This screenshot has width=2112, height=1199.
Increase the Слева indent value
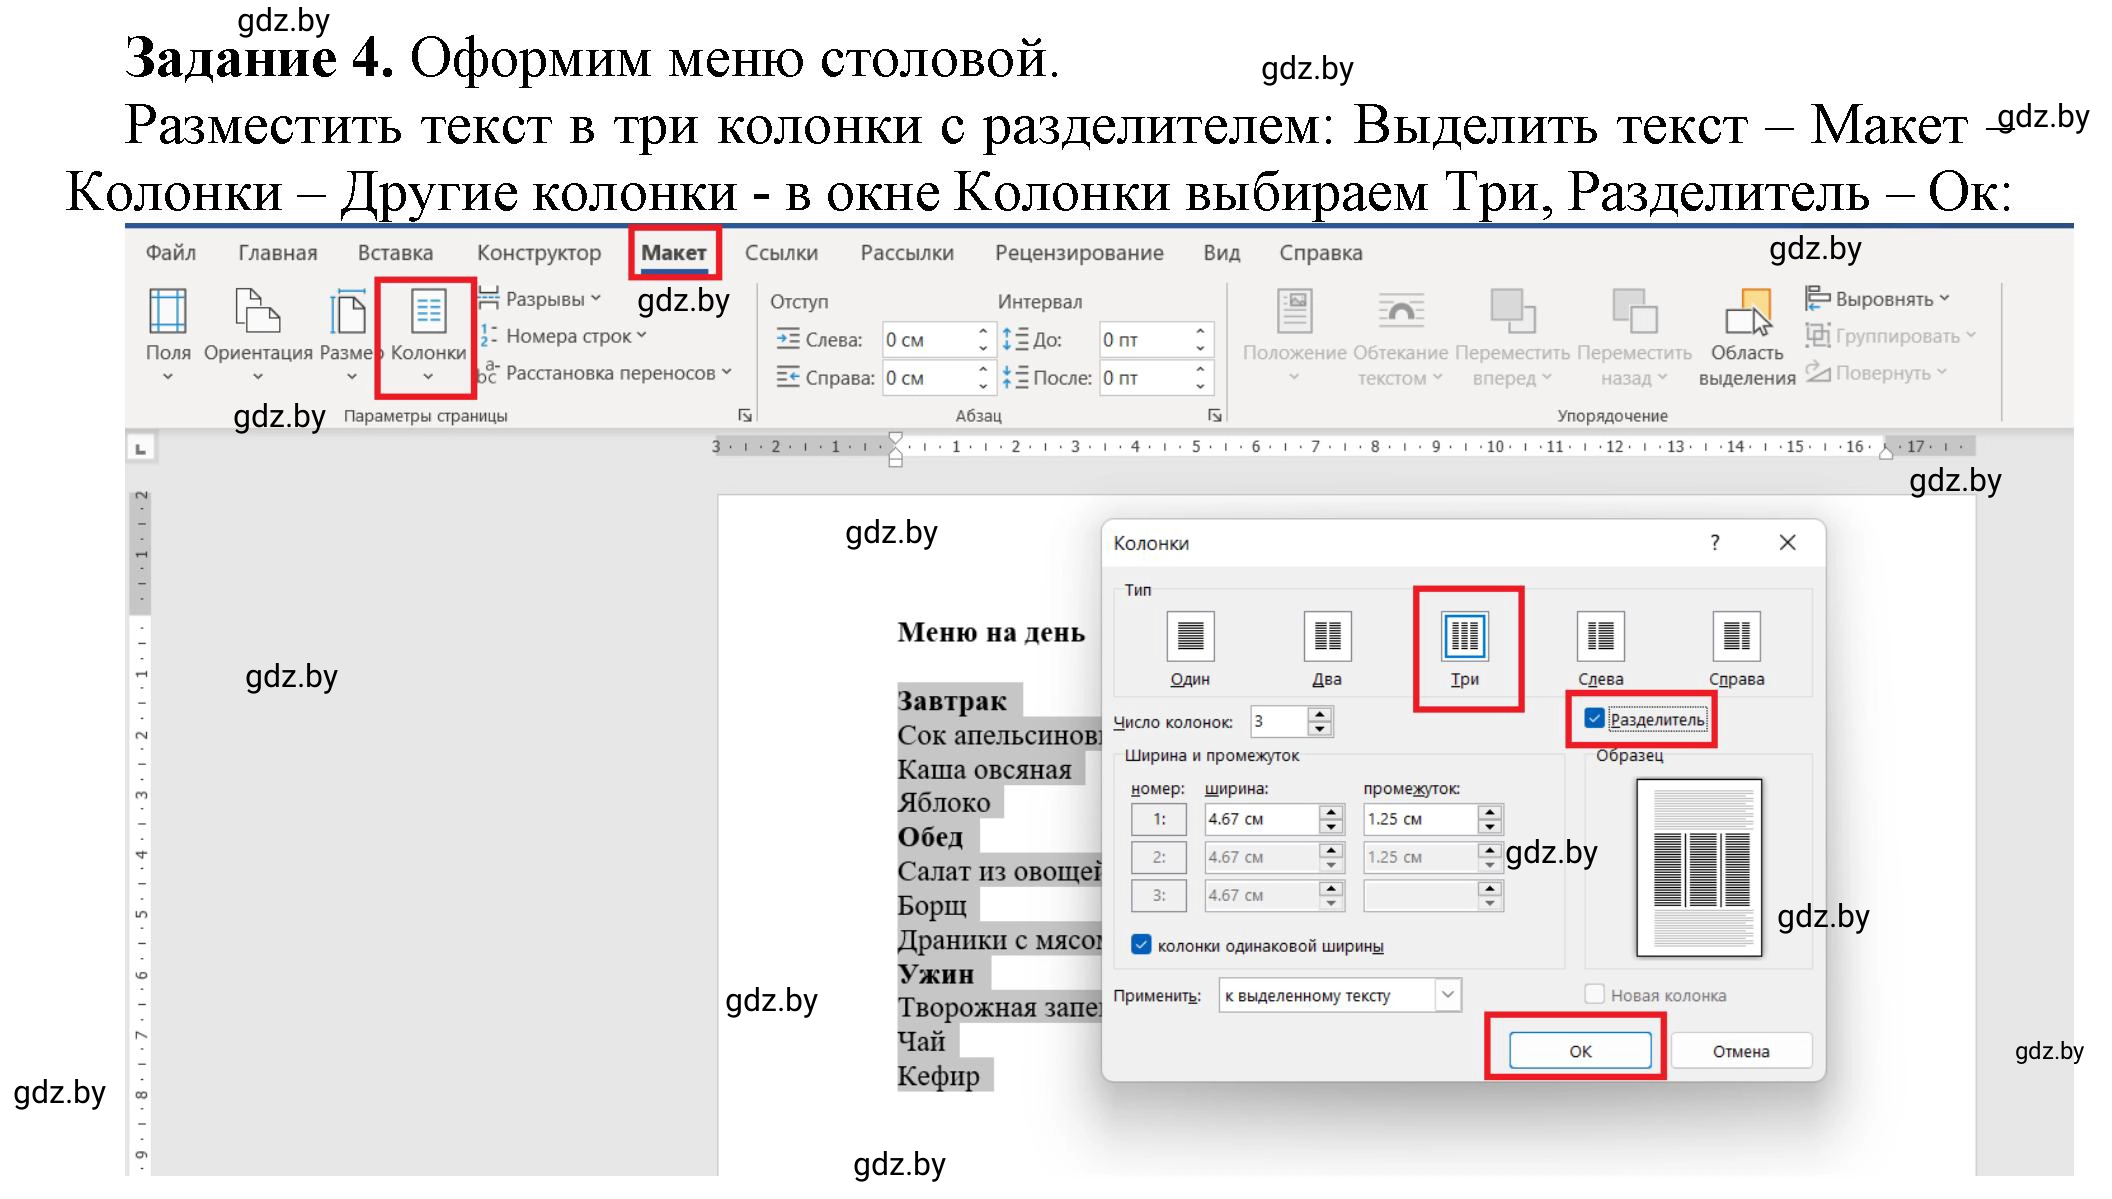tap(983, 332)
